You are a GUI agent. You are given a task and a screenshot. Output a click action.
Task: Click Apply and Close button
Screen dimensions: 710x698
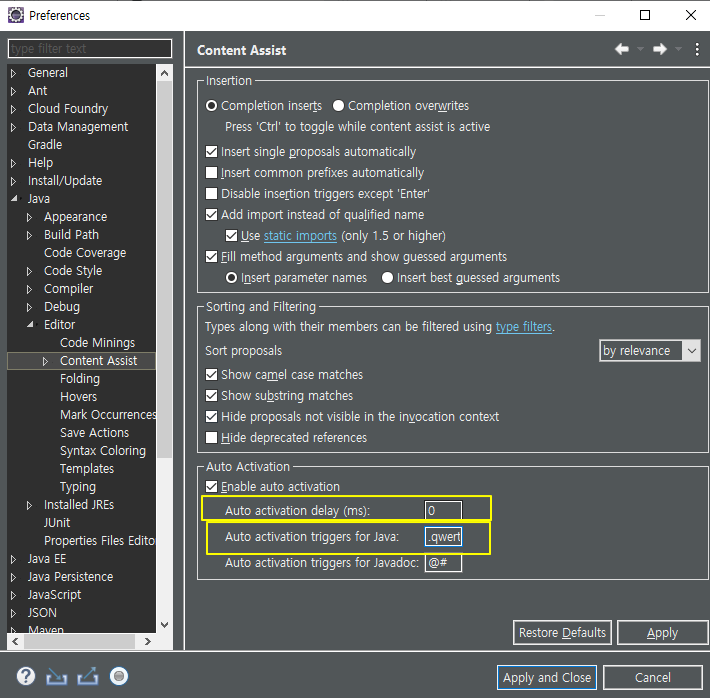(x=547, y=678)
